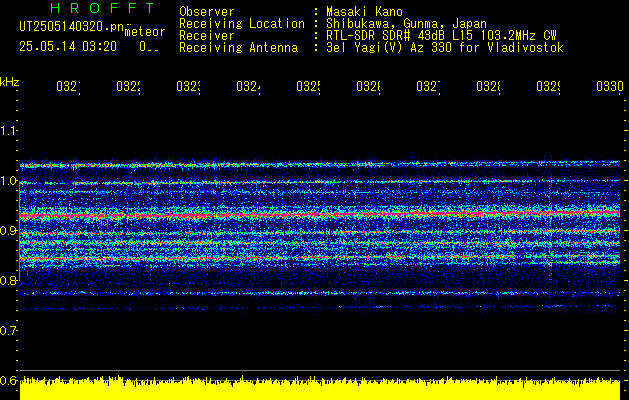The image size is (629, 400).
Task: Click the 0.8 frequency axis label
Action: click(8, 280)
